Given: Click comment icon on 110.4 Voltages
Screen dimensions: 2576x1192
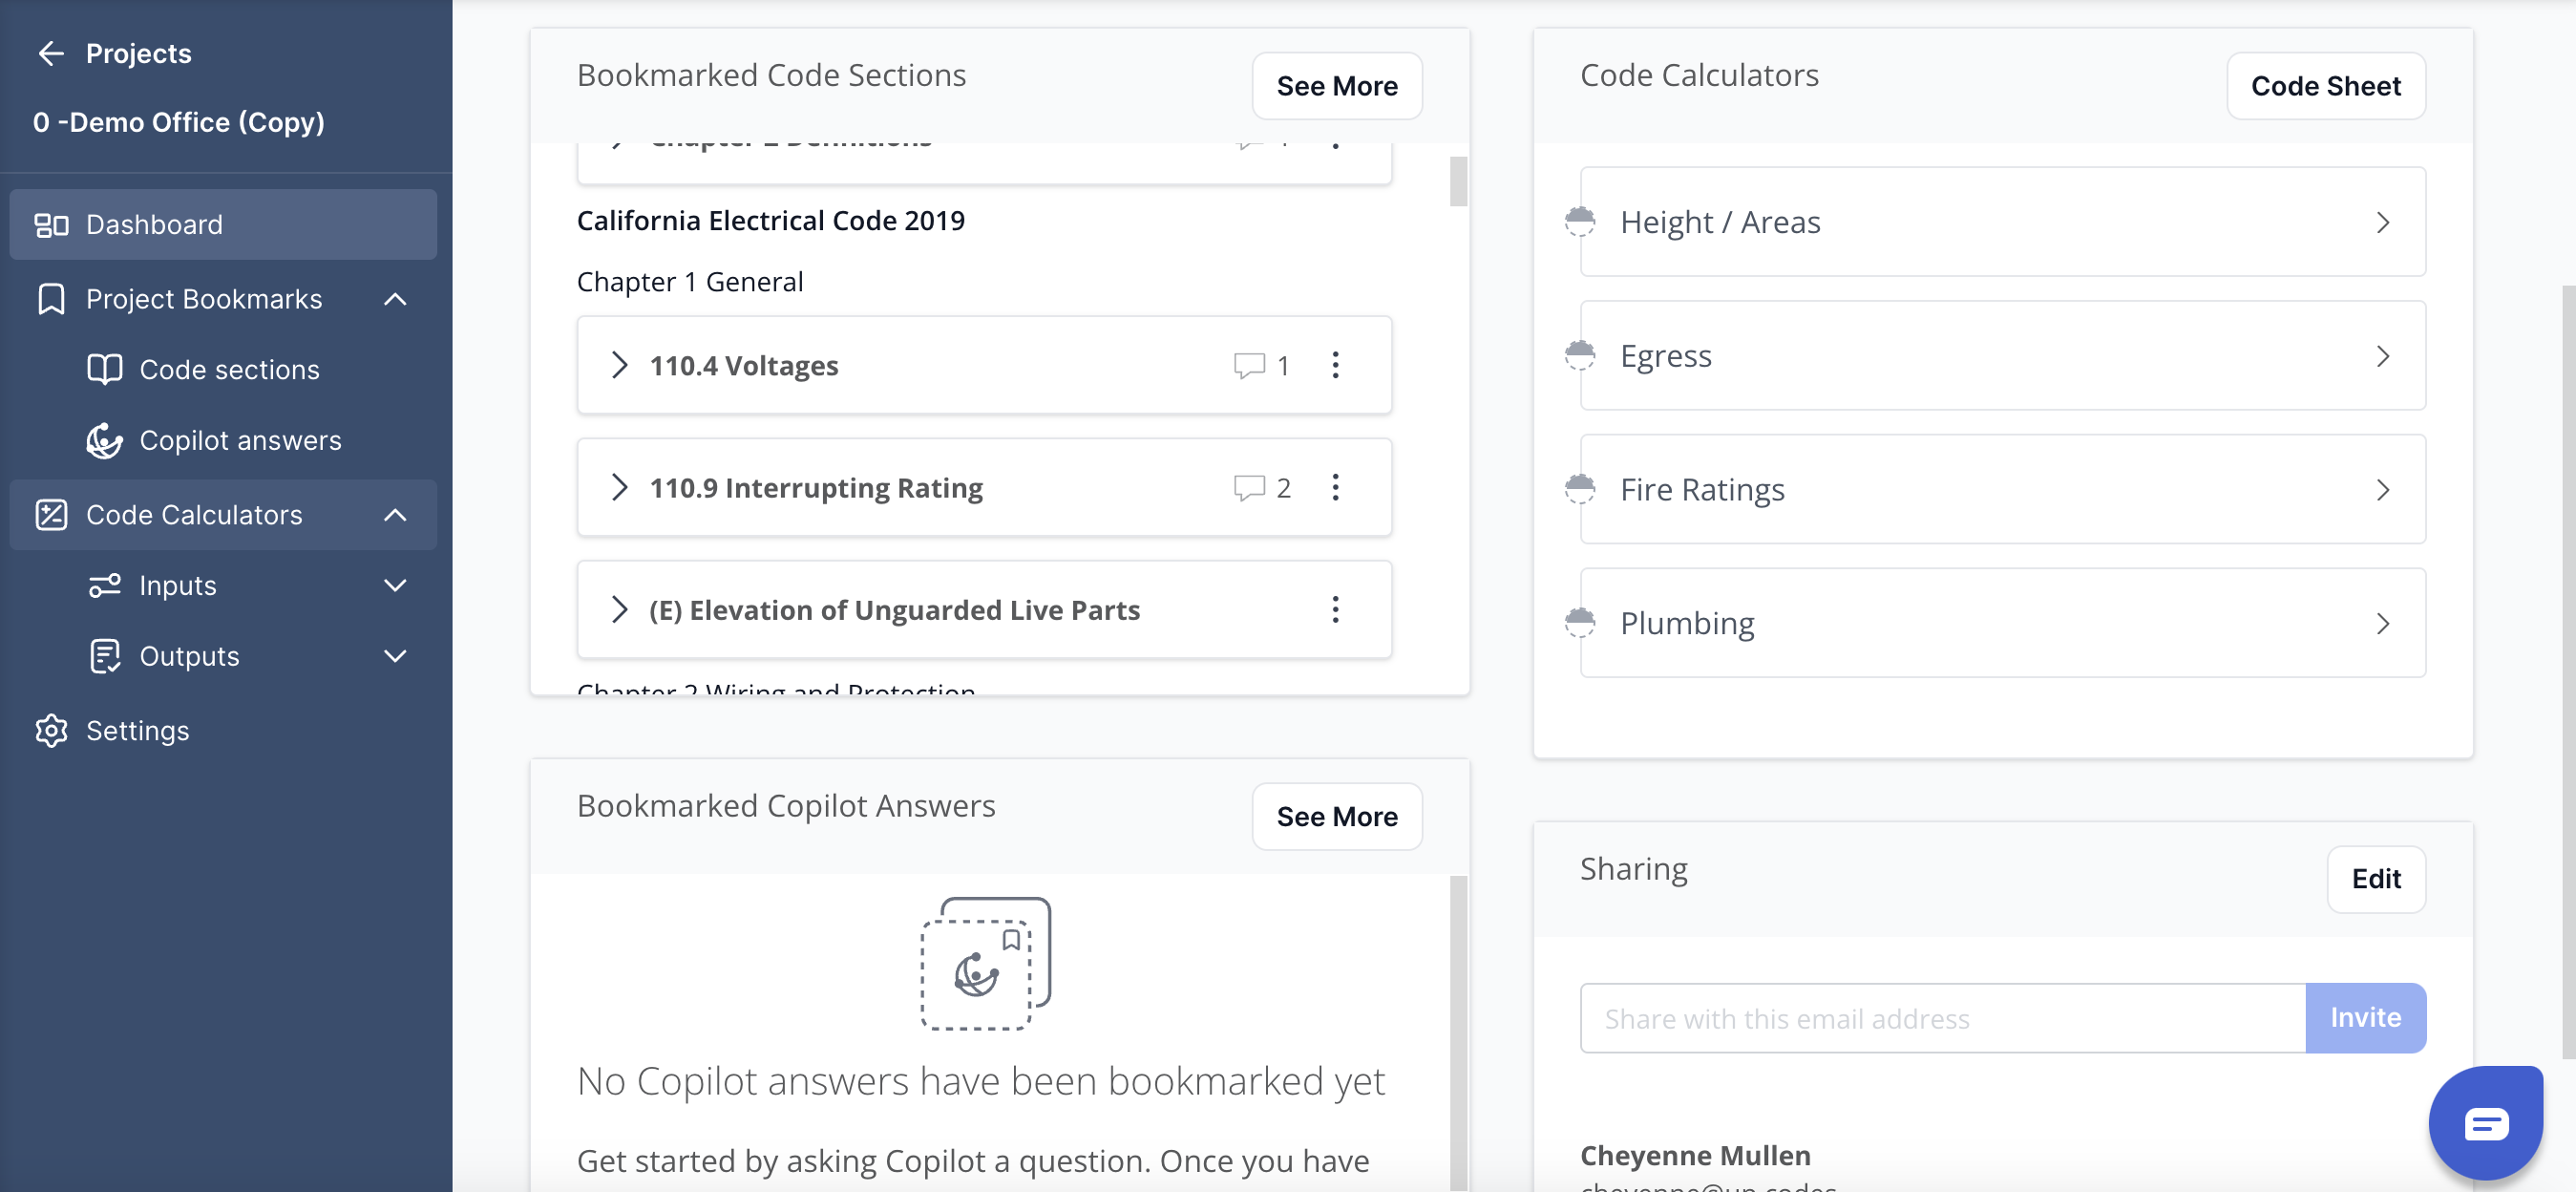Looking at the screenshot, I should click(x=1249, y=366).
